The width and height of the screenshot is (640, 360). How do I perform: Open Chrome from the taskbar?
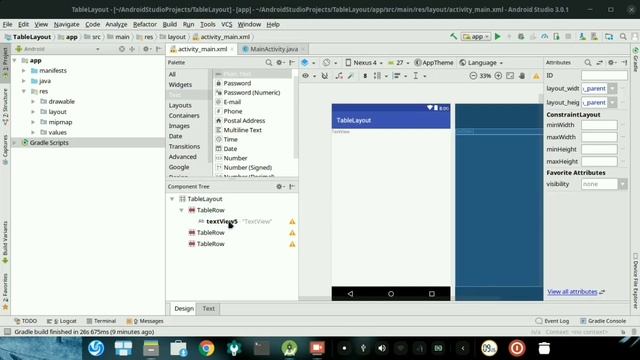click(x=207, y=348)
